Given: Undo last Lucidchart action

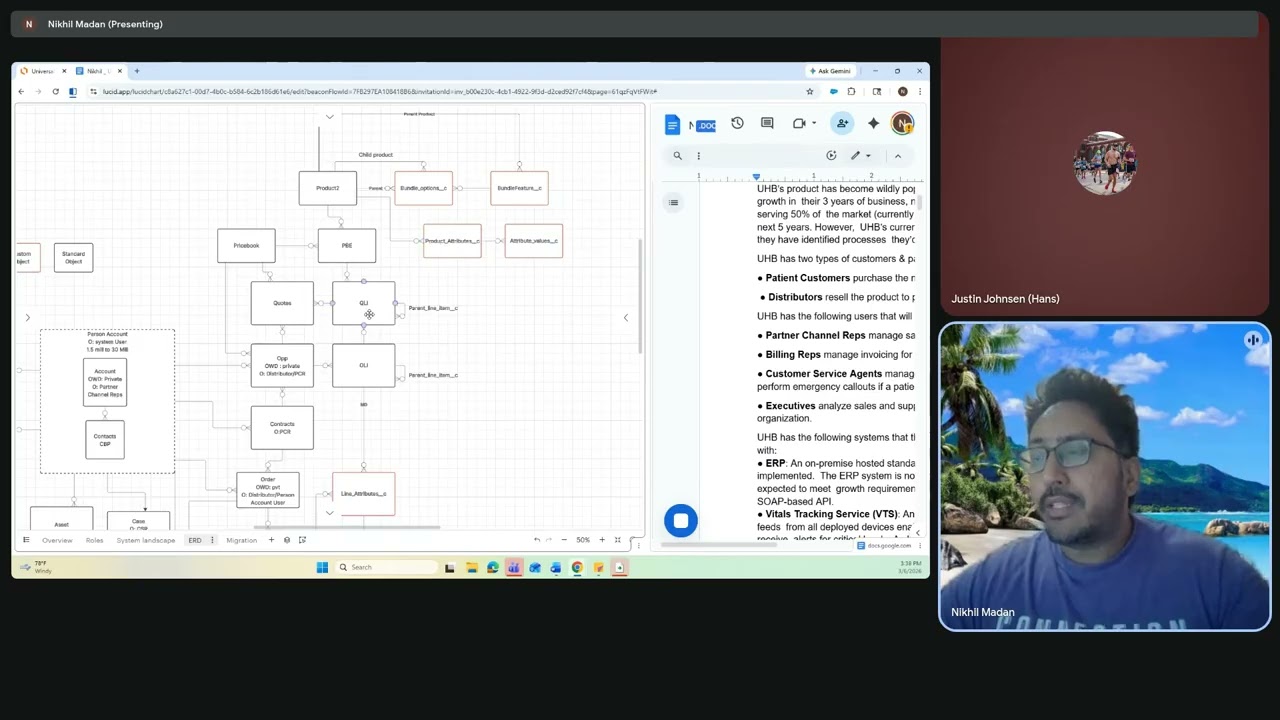Looking at the screenshot, I should click(537, 540).
